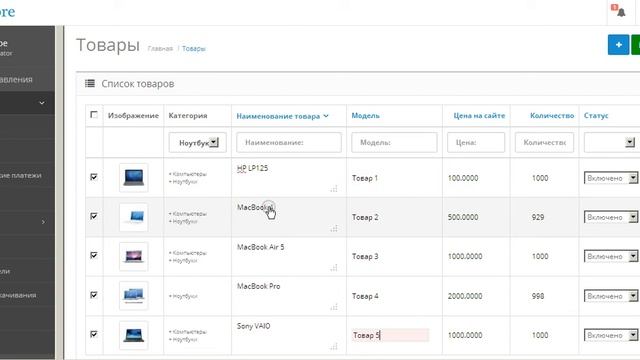Viewport: 640px width, 360px height.
Task: Uncheck the HP LP125 row checkbox
Action: (x=94, y=177)
